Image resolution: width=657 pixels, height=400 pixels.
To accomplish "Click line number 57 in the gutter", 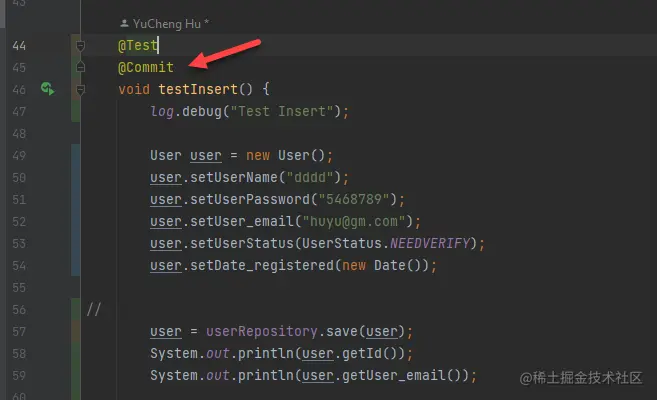I will click(x=19, y=332).
